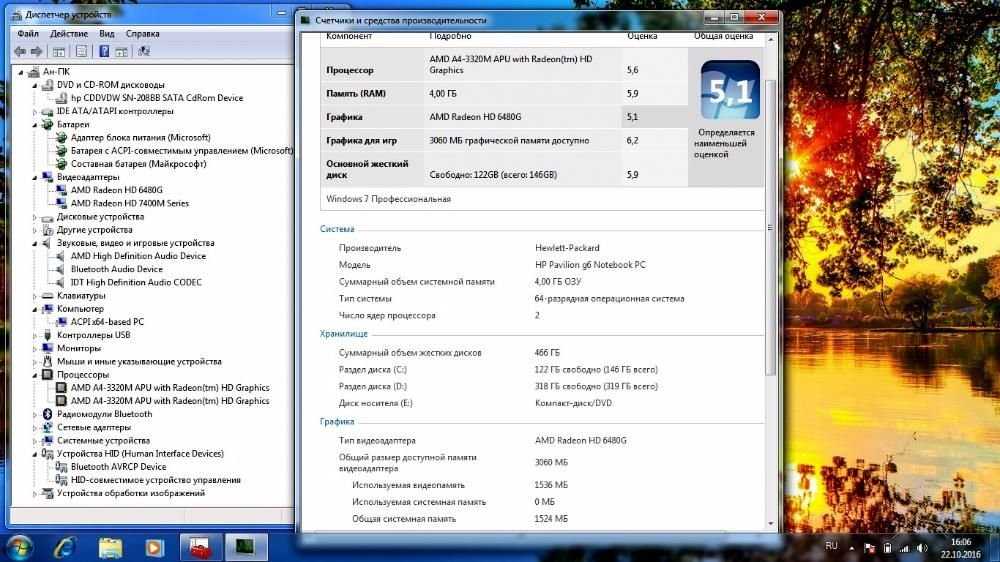Show hidden tray icons arrow
The height and width of the screenshot is (562, 1000).
pyautogui.click(x=851, y=548)
